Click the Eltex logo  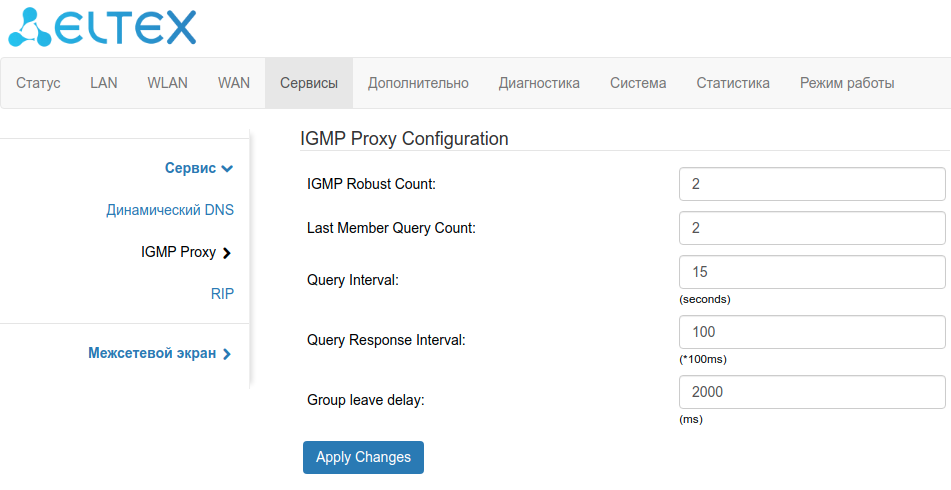pos(101,28)
